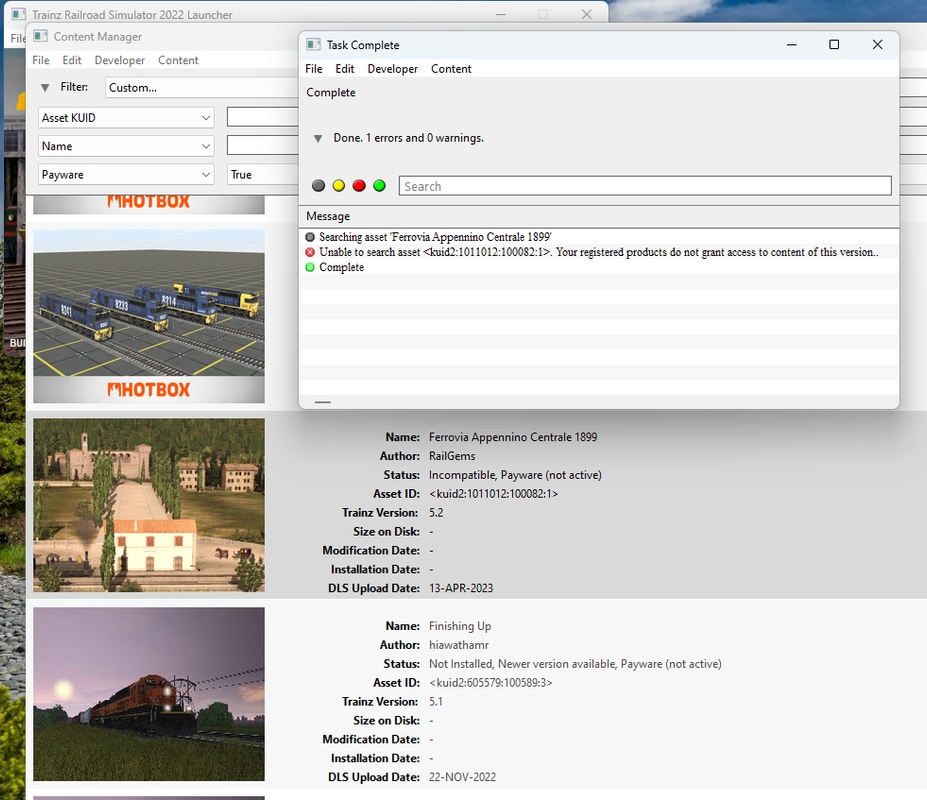The height and width of the screenshot is (800, 927).
Task: Click author name hiawathamr
Action: pos(459,645)
